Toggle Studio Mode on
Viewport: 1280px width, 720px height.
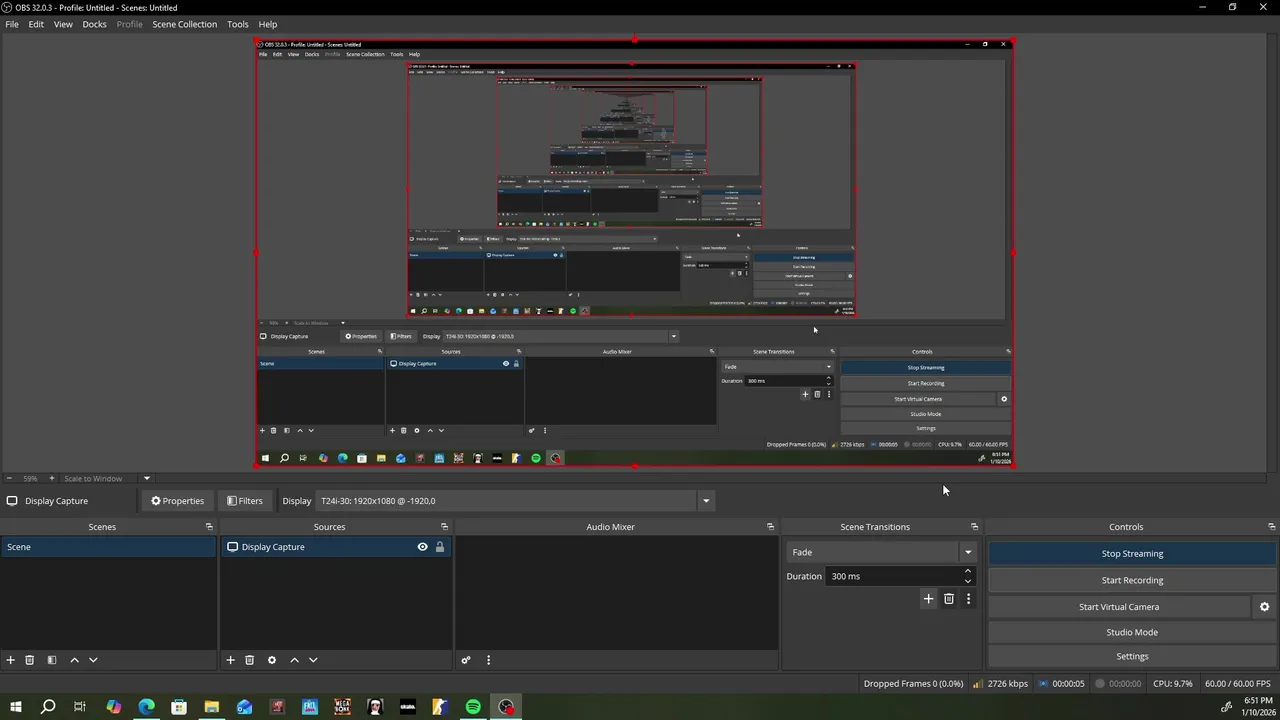pyautogui.click(x=1132, y=632)
